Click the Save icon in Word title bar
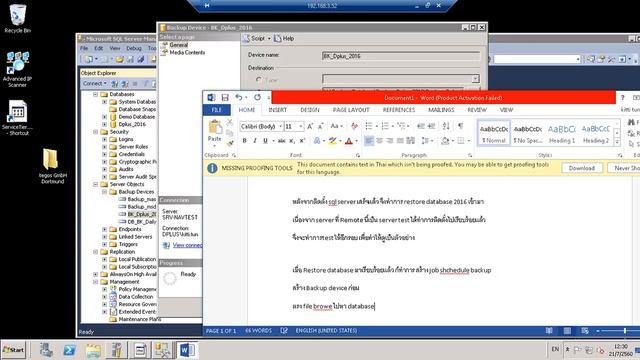Image resolution: width=640 pixels, height=360 pixels. [x=225, y=98]
